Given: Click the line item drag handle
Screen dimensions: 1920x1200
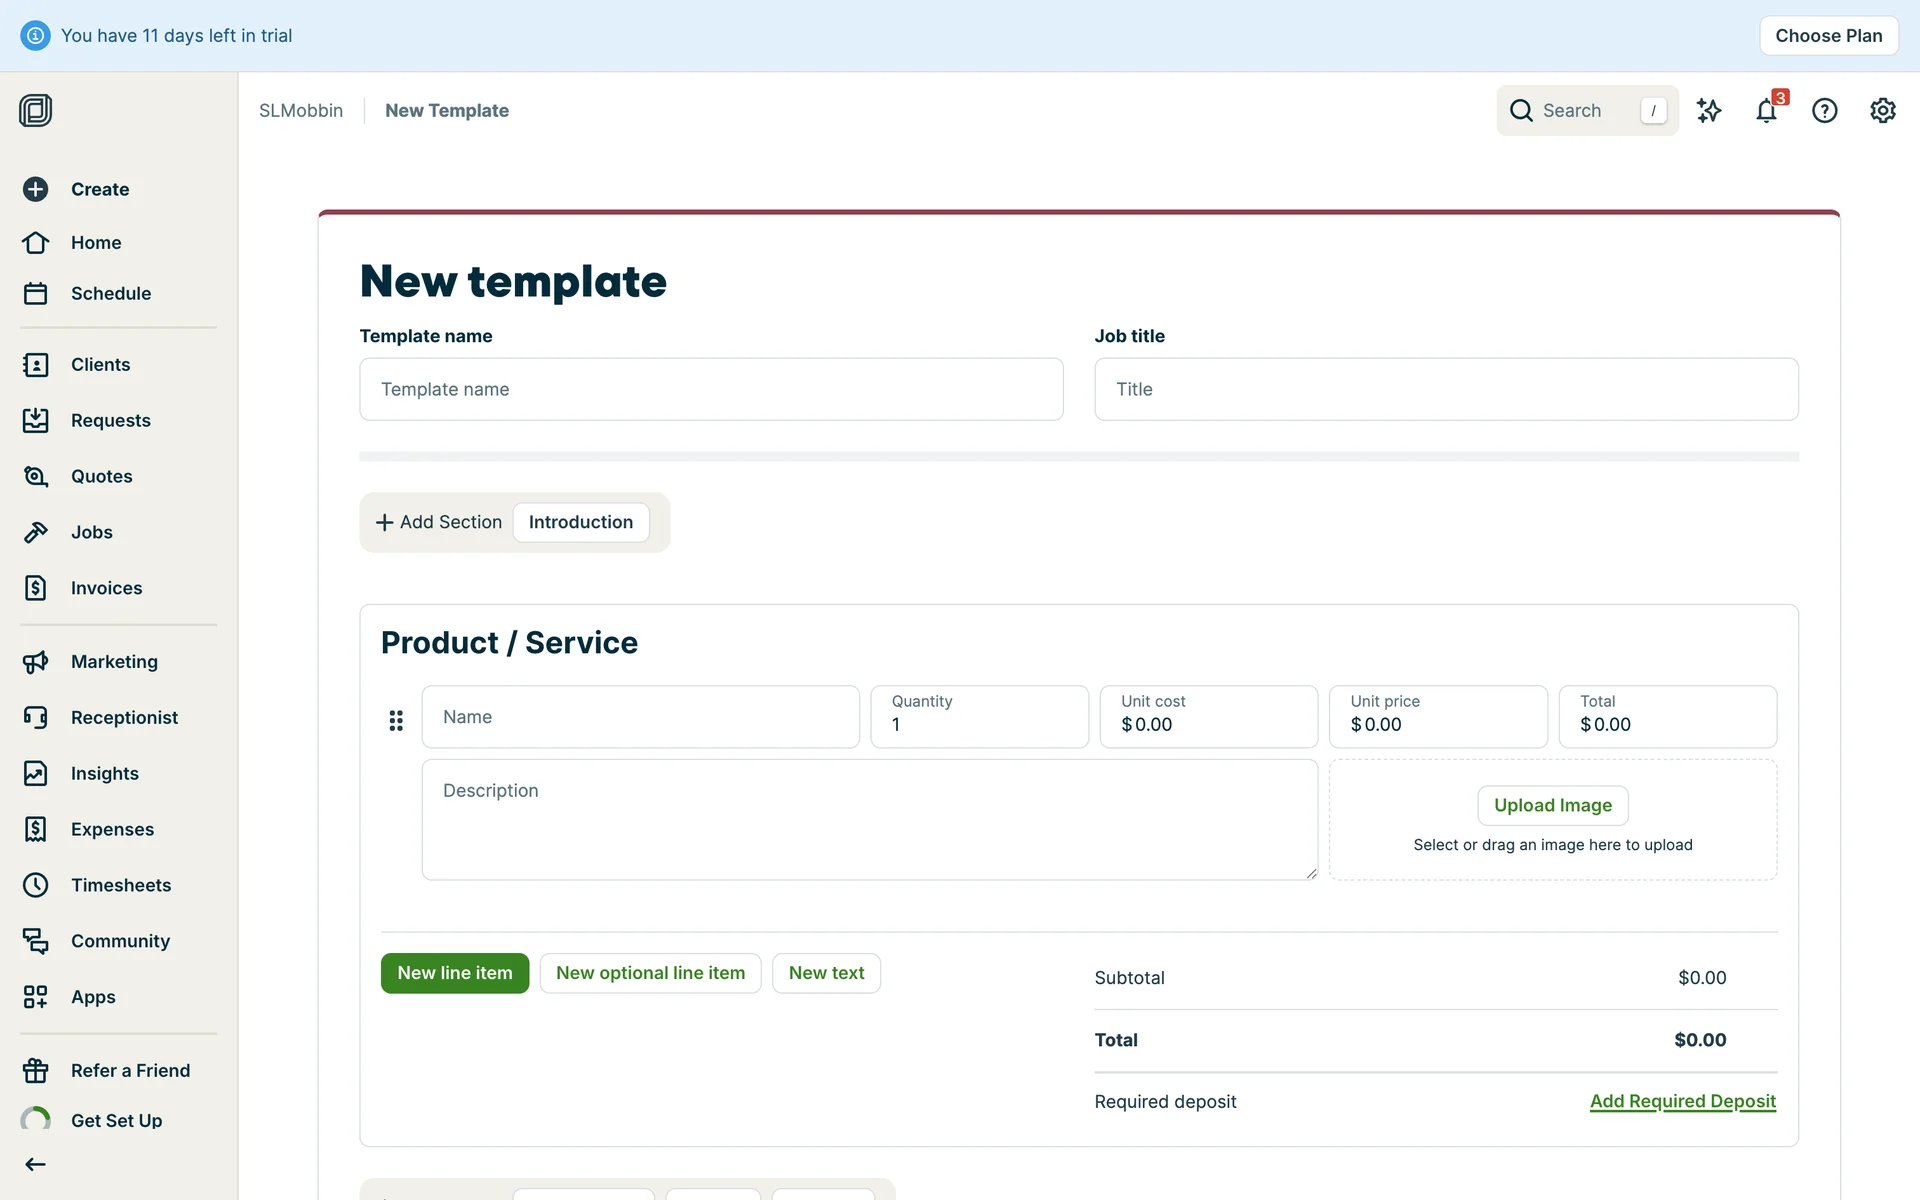Looking at the screenshot, I should point(396,720).
